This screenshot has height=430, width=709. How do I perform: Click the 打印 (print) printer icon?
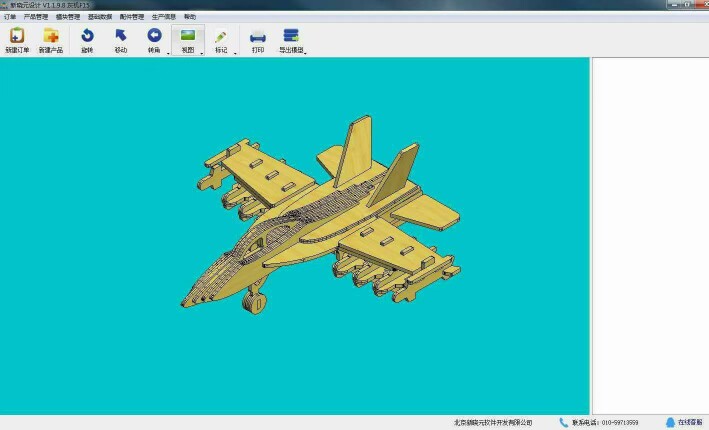click(258, 37)
